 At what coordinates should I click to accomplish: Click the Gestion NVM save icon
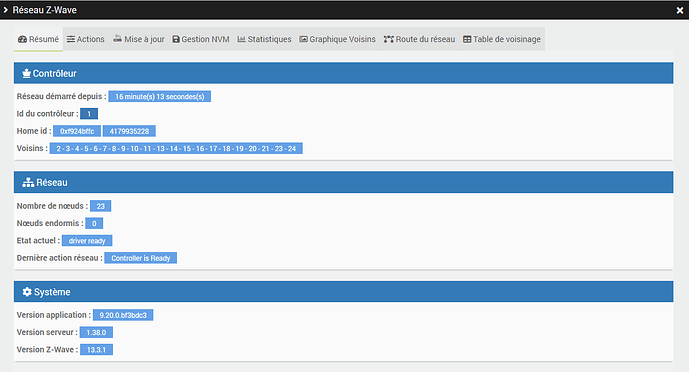[x=176, y=39]
